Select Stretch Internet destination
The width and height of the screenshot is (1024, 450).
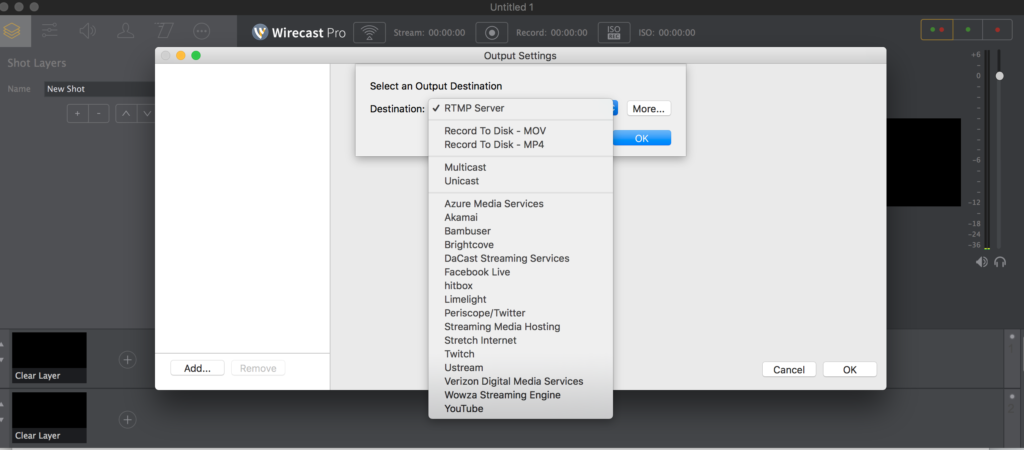(520, 340)
